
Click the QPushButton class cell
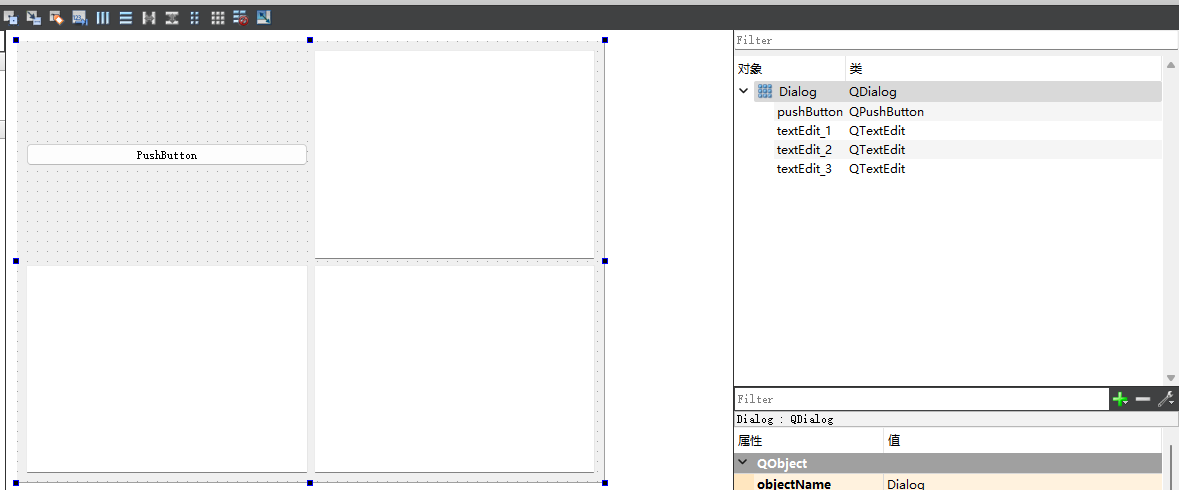[887, 111]
